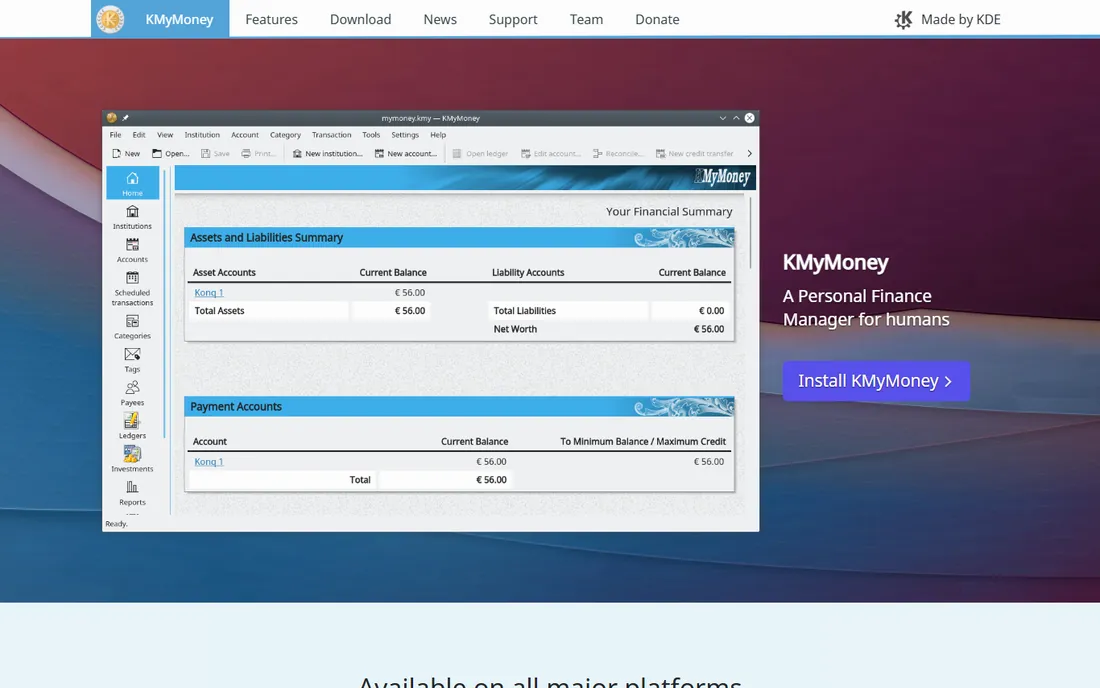Click the KMyMoney app icon in the title bar

pyautogui.click(x=112, y=118)
